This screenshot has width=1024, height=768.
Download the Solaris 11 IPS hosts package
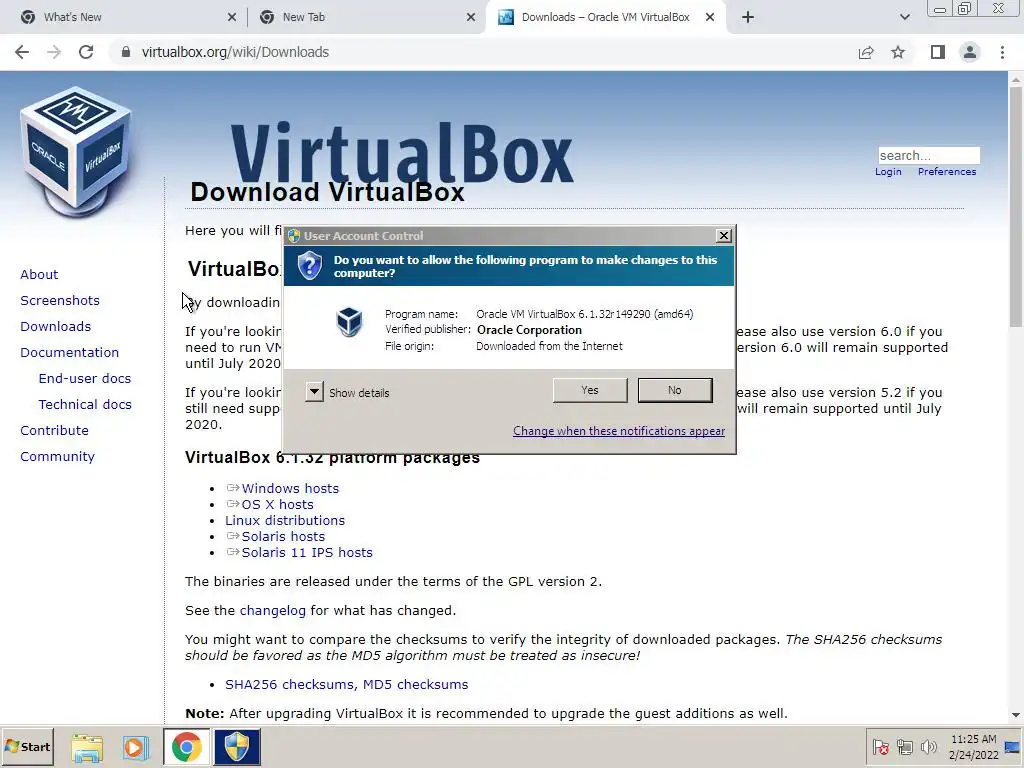[x=307, y=552]
